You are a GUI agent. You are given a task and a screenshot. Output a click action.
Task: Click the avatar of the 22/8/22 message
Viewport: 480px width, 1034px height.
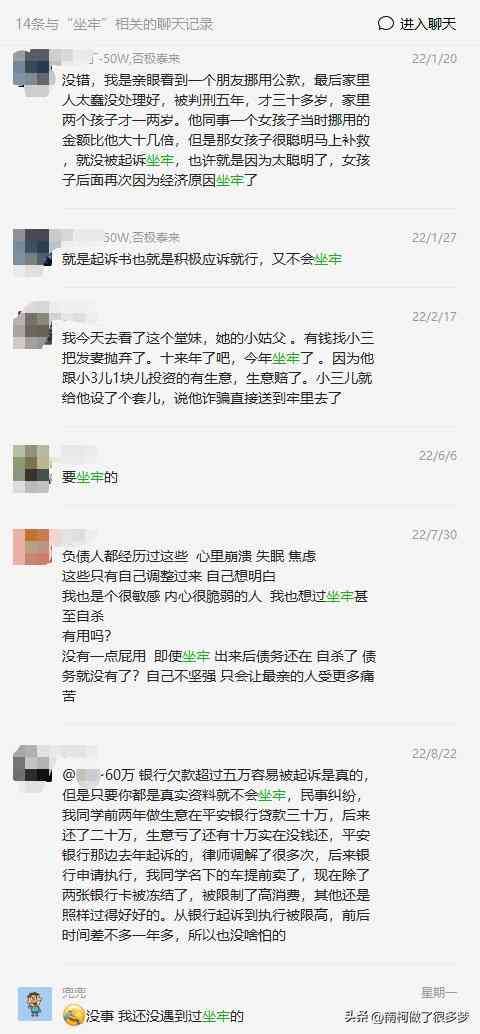31,763
